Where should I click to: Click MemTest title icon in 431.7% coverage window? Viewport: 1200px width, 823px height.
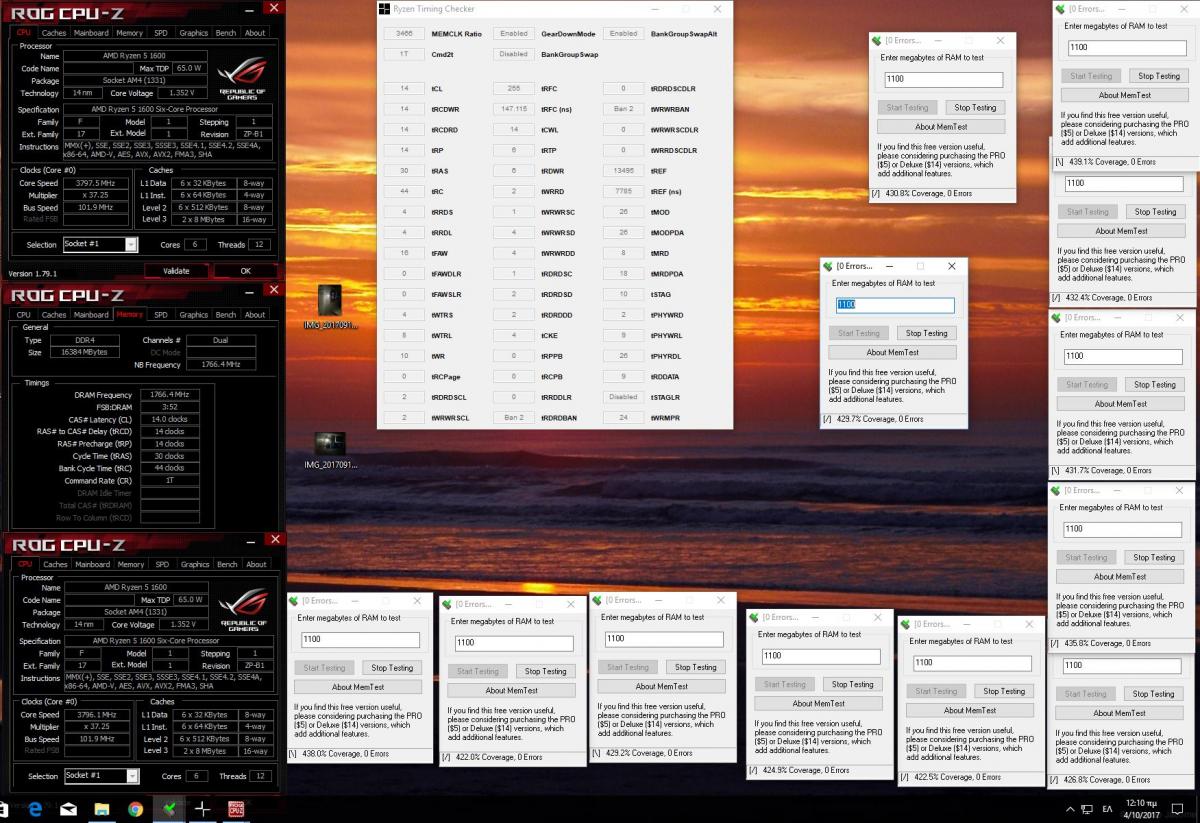pos(1057,318)
